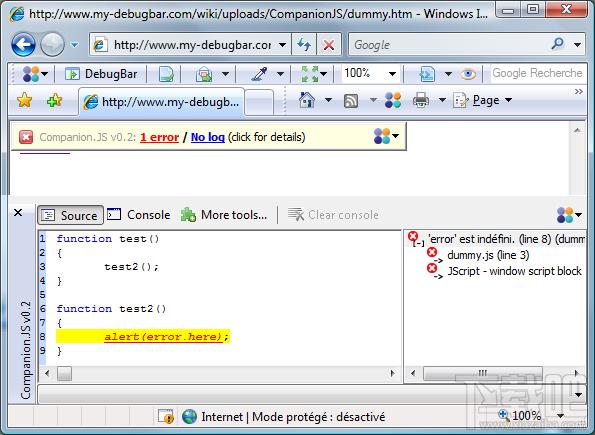
Task: Open the Print dropdown arrow
Action: (442, 100)
